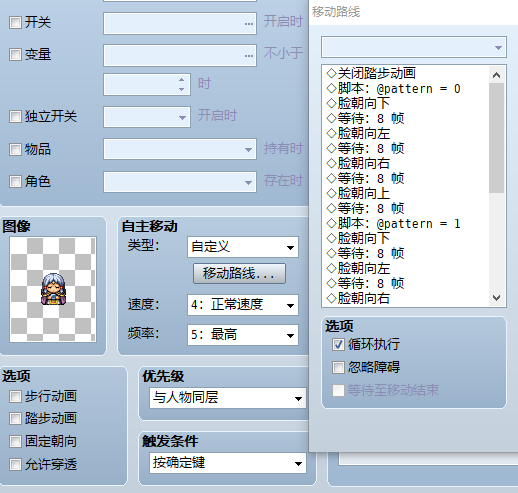Uncheck 循环执行 in move route options
518x493 pixels.
pyautogui.click(x=338, y=344)
